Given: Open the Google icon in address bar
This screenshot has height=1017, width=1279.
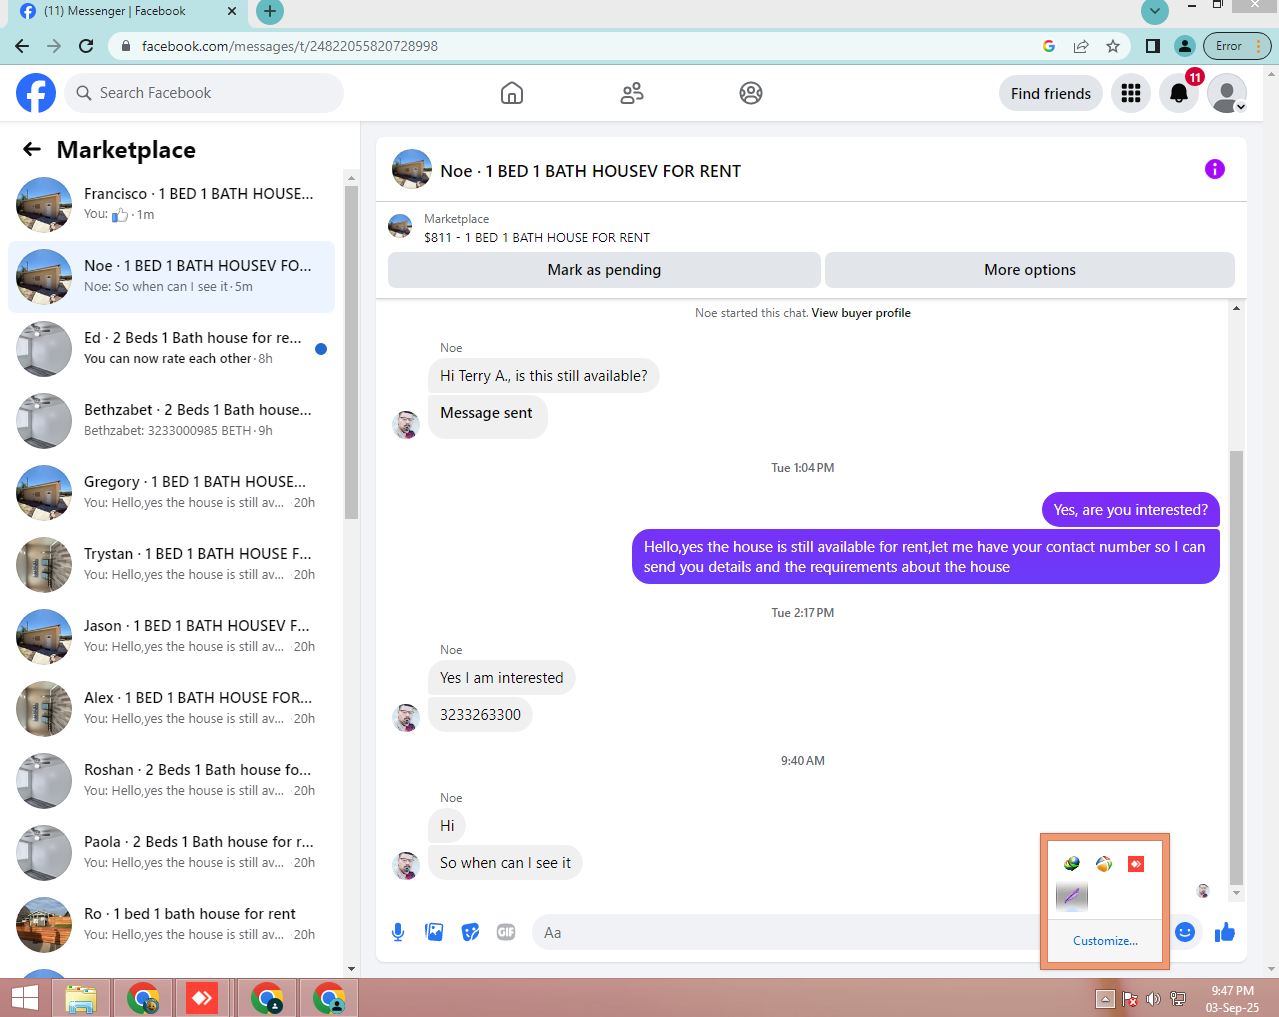Looking at the screenshot, I should point(1049,46).
